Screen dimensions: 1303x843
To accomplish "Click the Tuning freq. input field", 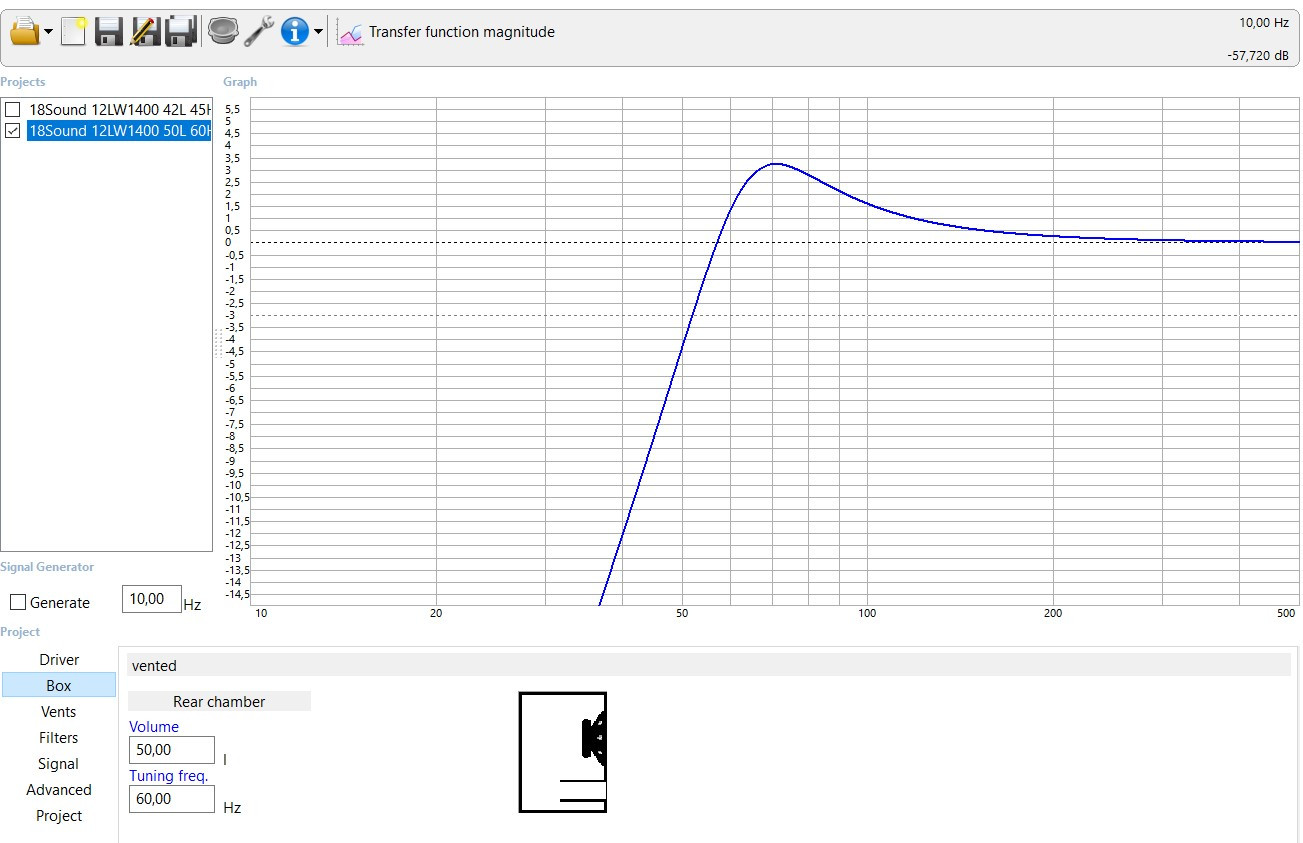I will (x=171, y=799).
